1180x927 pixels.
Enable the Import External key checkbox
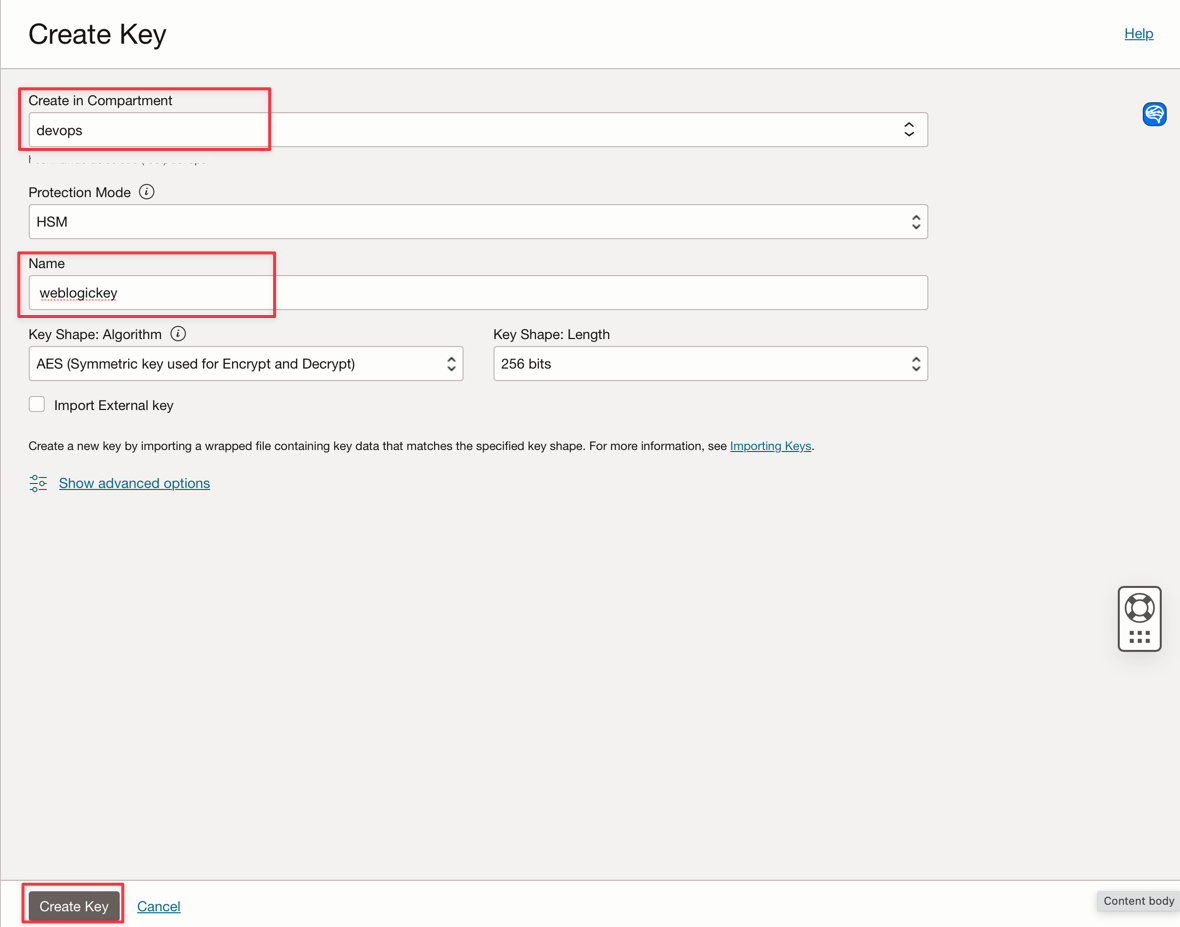[x=37, y=405]
